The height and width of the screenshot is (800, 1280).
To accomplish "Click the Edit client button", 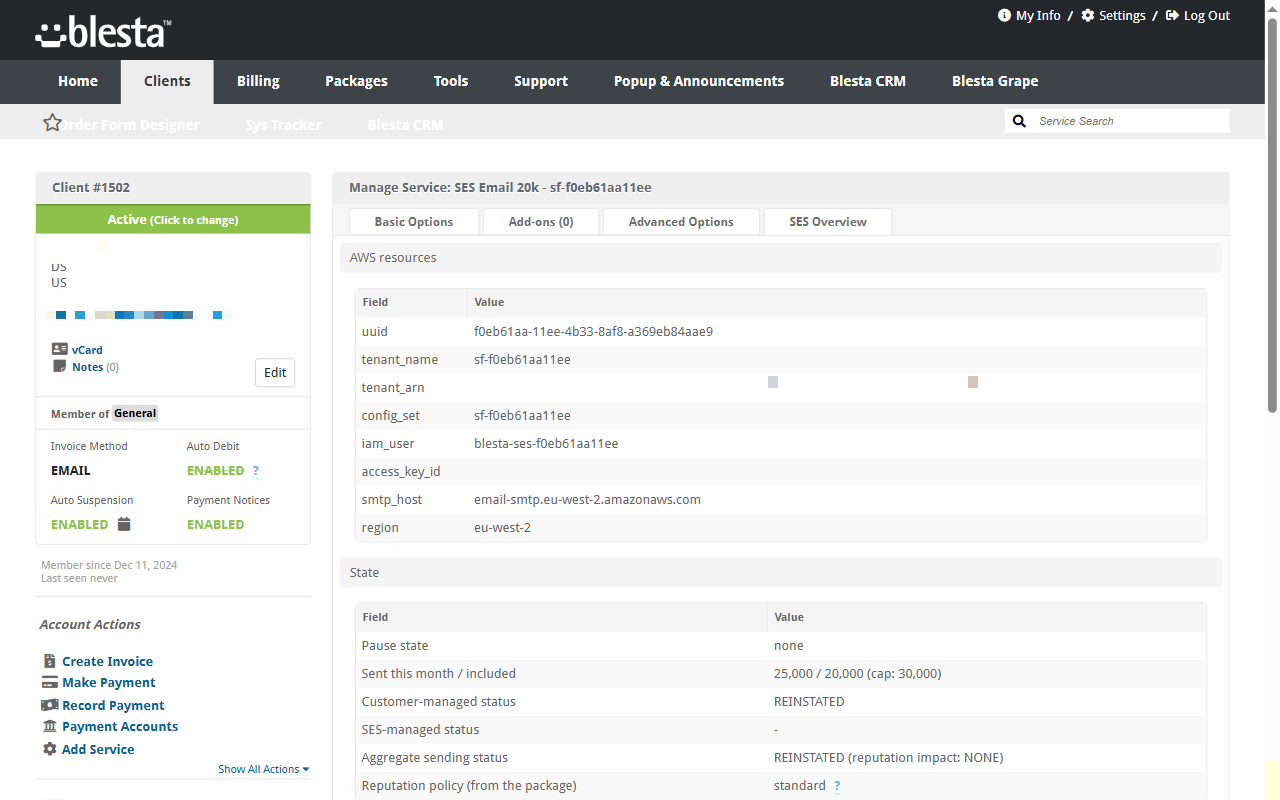I will (x=275, y=372).
